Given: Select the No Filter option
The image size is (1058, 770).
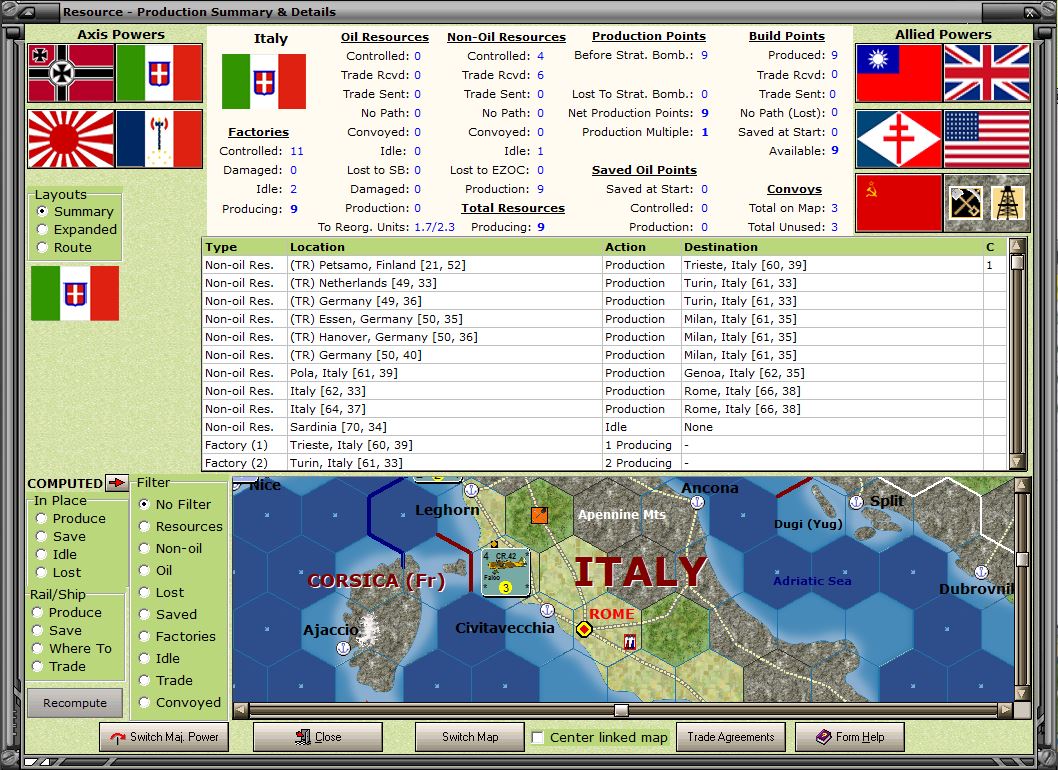Looking at the screenshot, I should pyautogui.click(x=175, y=504).
